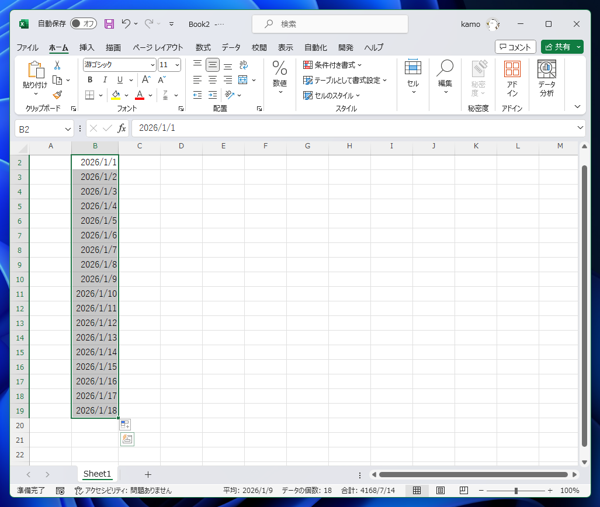
Task: Center text horizontally
Action: (212, 80)
